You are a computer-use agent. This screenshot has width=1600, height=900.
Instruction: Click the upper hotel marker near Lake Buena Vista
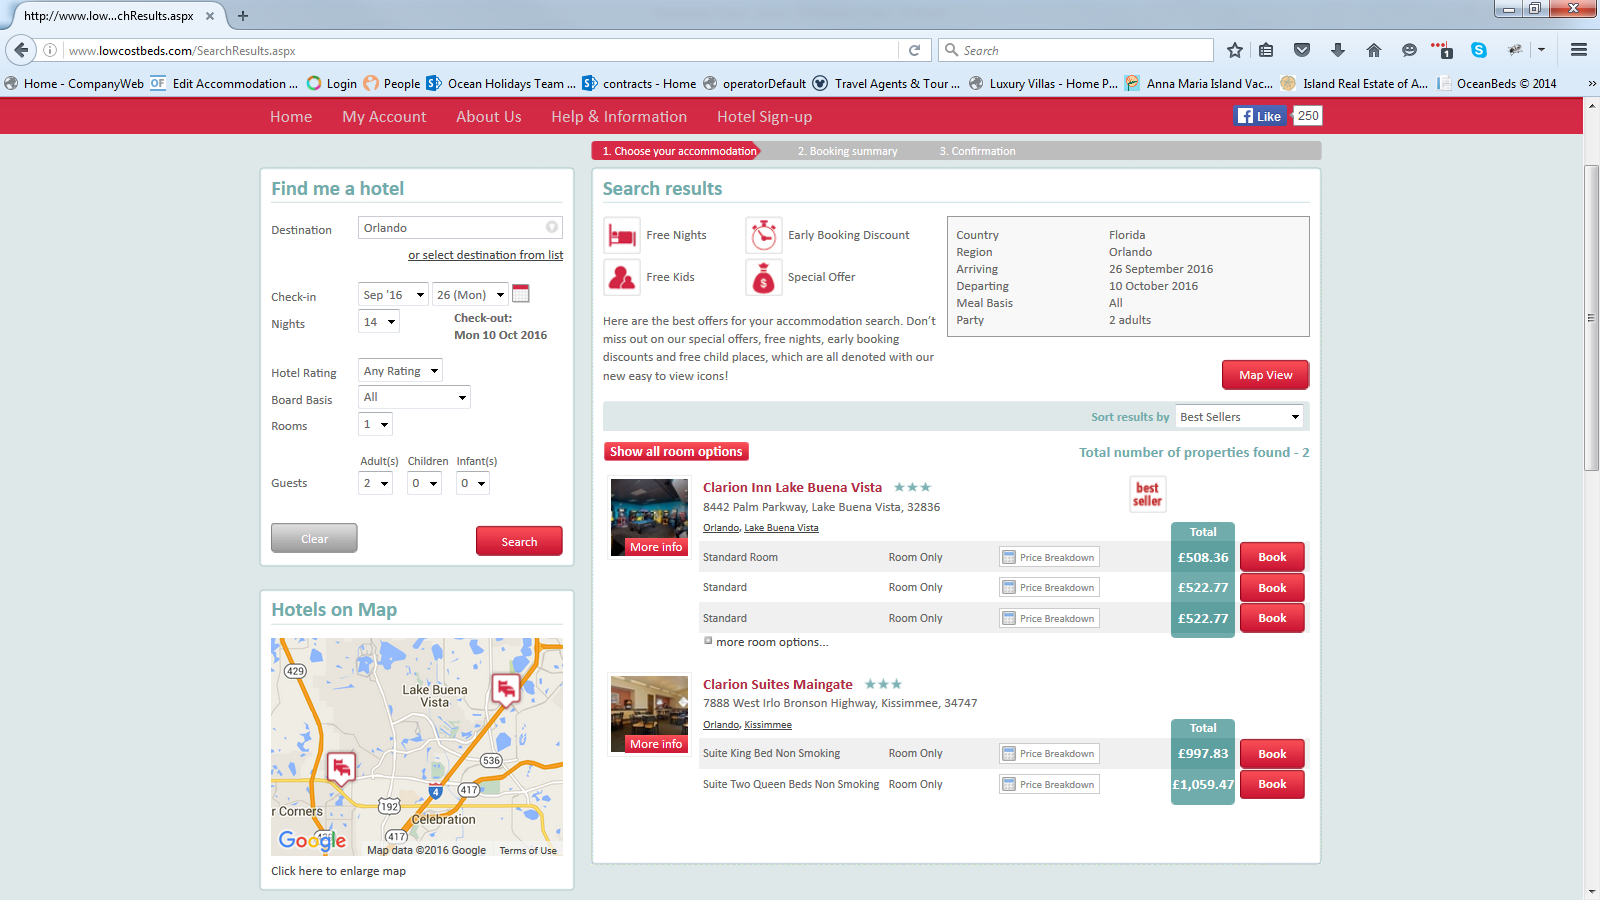[x=506, y=690]
